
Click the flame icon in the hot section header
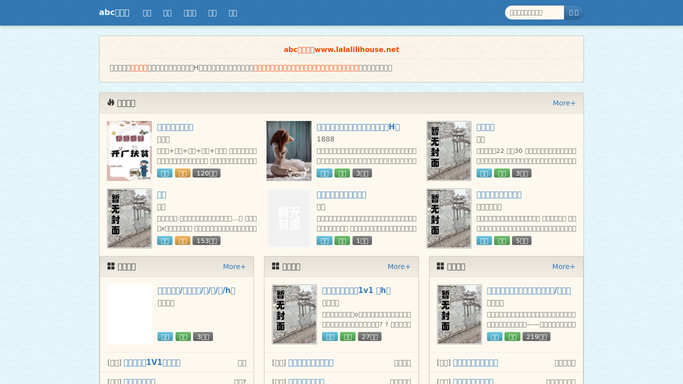[111, 102]
